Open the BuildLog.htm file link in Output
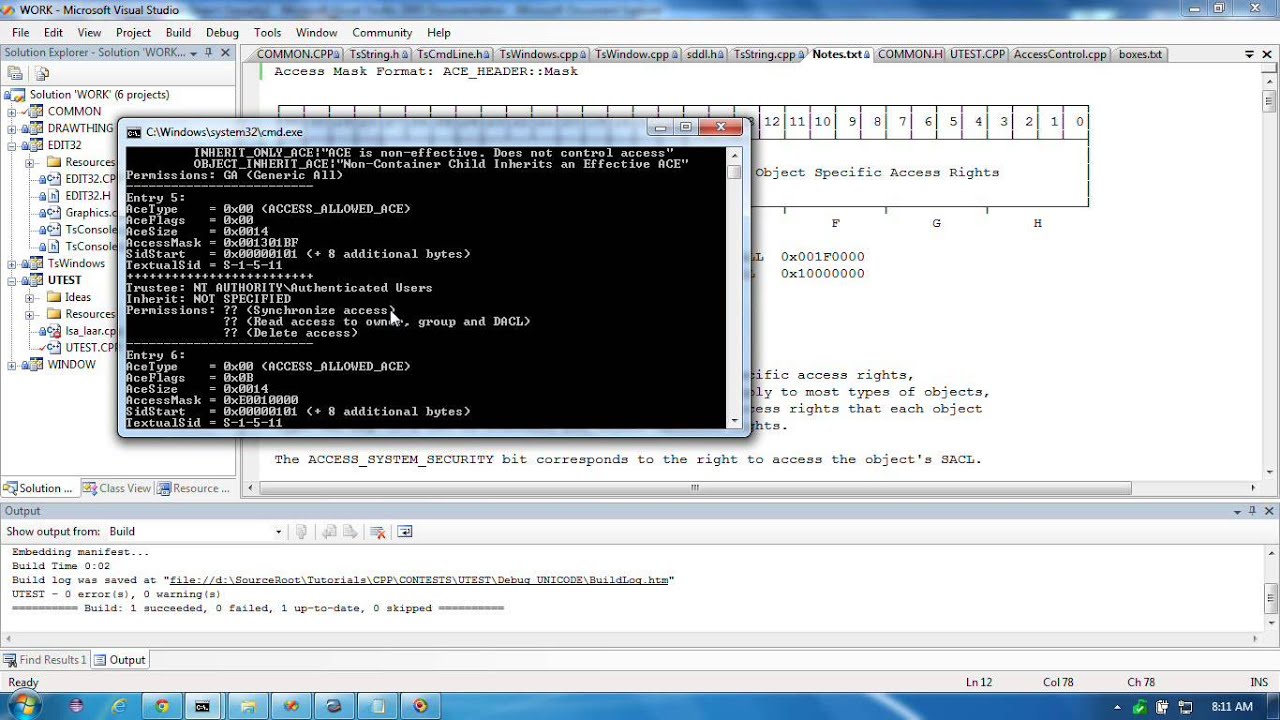 [421, 580]
